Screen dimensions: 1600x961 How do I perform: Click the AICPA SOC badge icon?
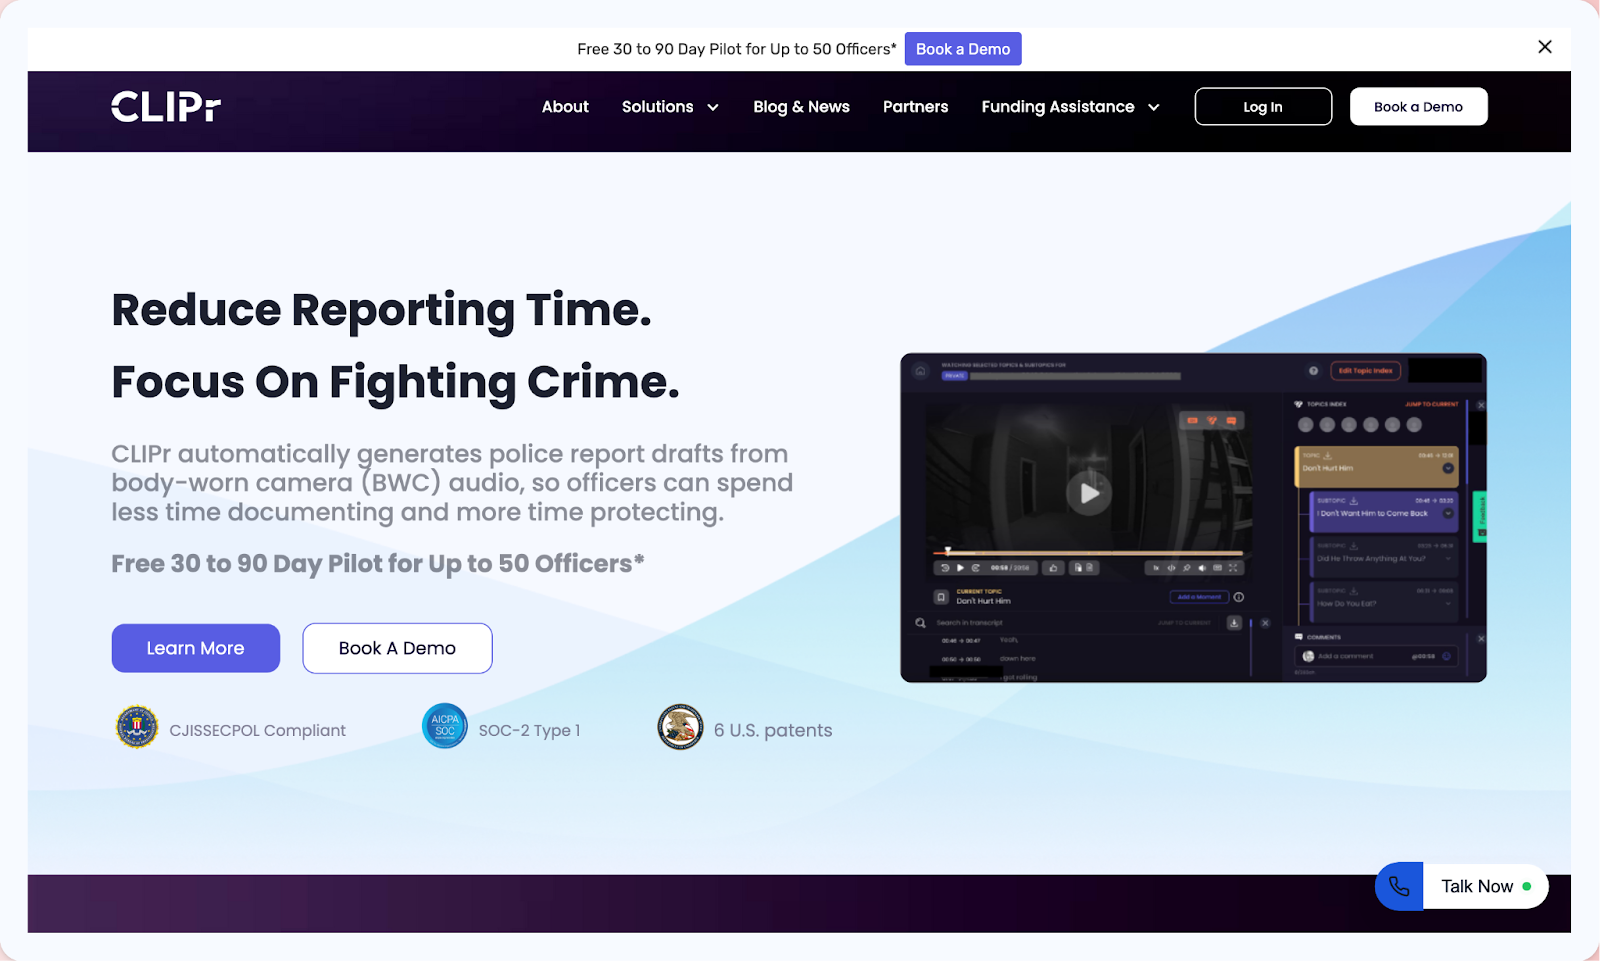pos(445,726)
